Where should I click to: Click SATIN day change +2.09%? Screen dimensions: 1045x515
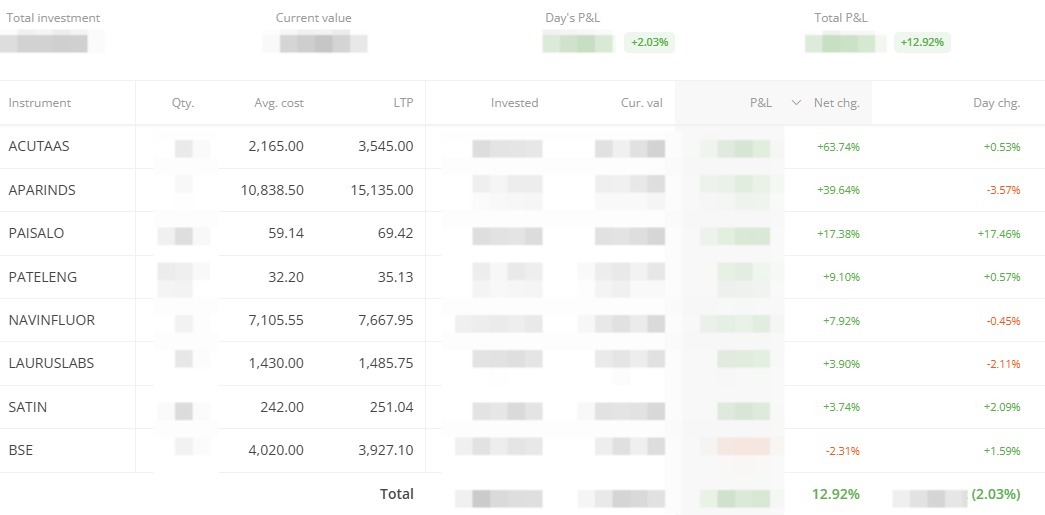coord(1002,407)
